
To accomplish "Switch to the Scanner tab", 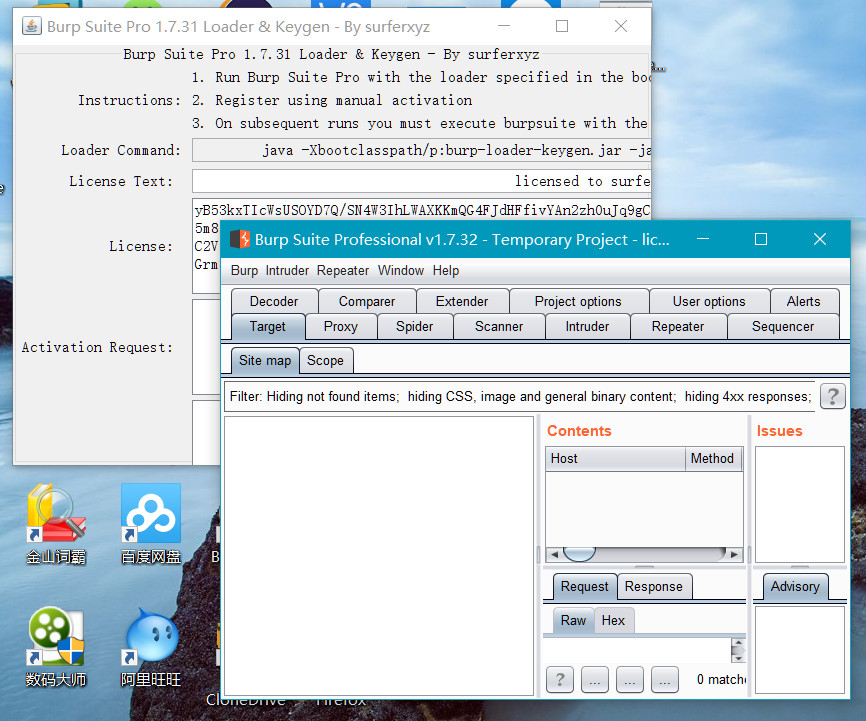I will coord(499,327).
